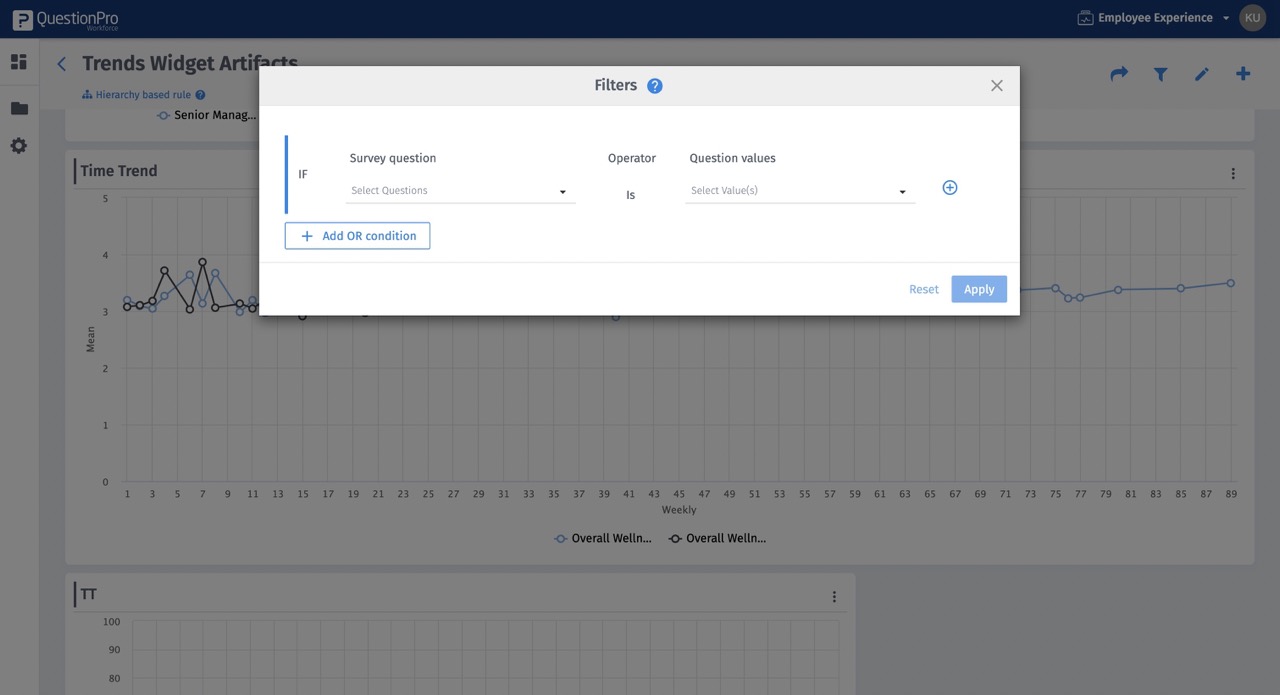Click Hierarchy based rule link
1280x695 pixels.
[x=143, y=95]
